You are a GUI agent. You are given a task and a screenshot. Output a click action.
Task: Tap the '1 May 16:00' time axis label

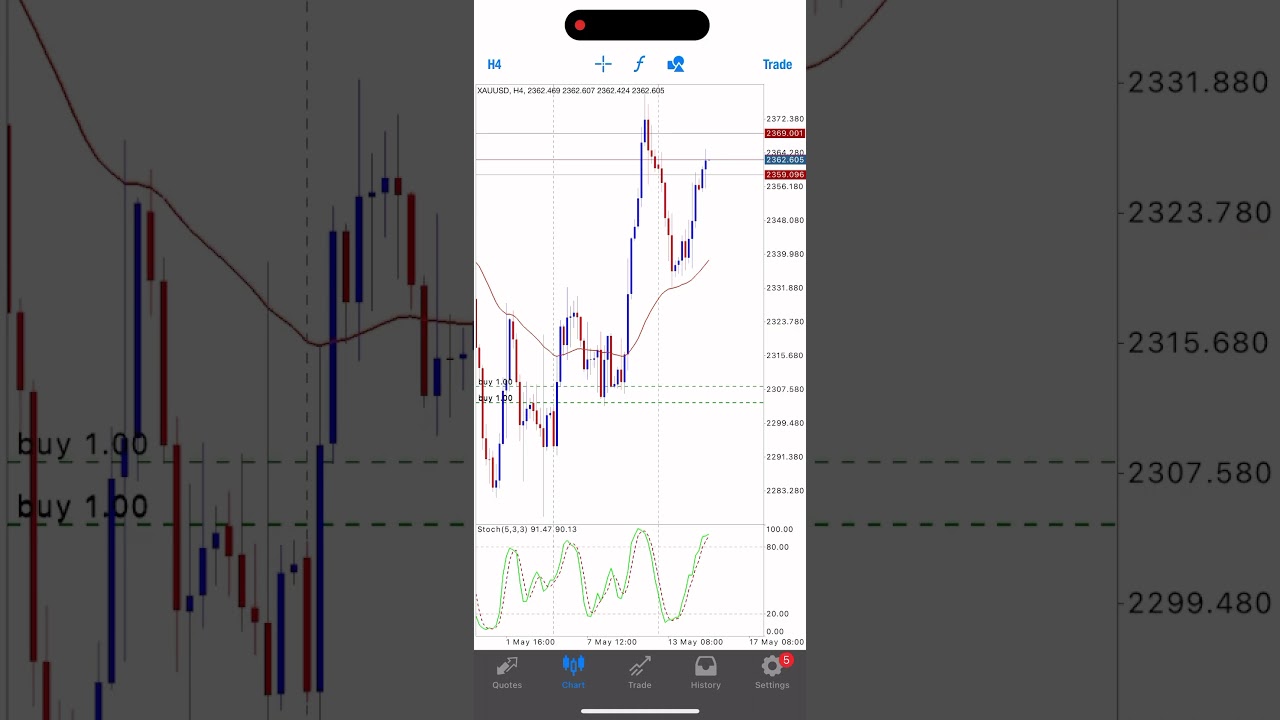point(530,642)
